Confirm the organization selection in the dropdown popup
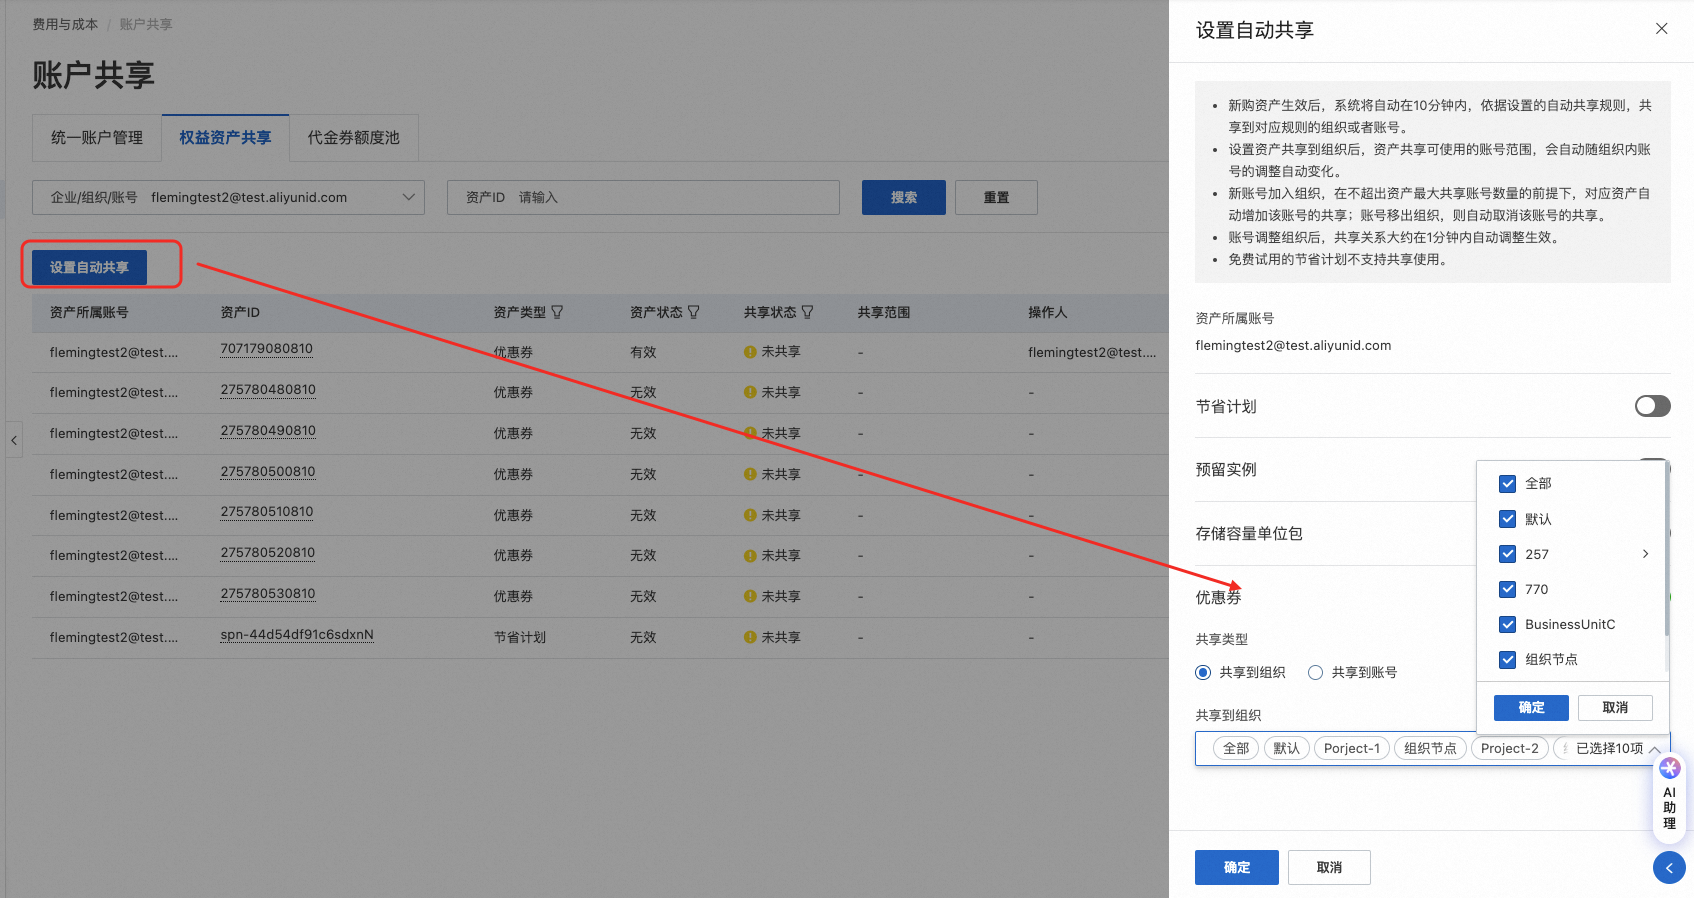1694x898 pixels. tap(1531, 708)
